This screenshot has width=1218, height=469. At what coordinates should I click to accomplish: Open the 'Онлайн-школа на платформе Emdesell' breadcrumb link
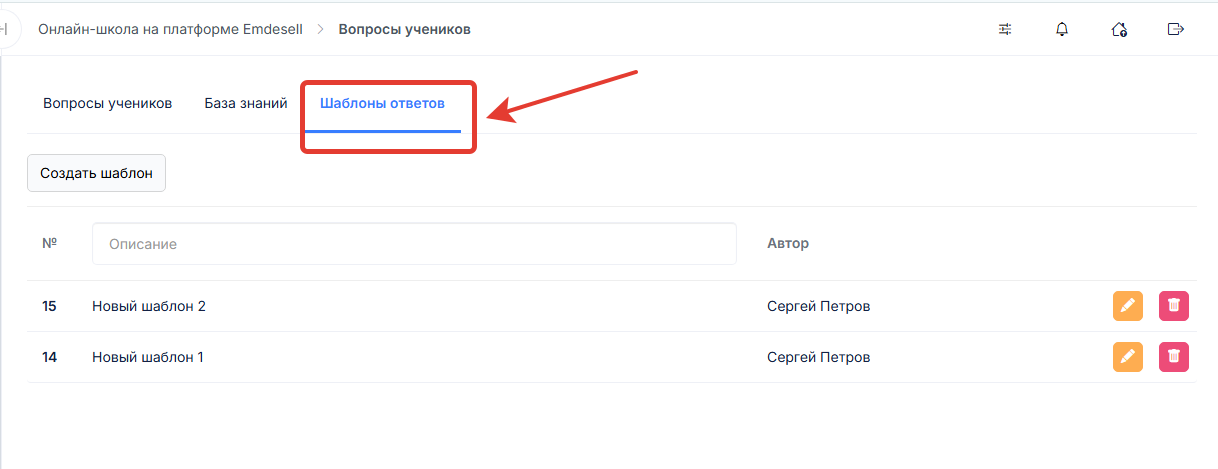point(170,29)
